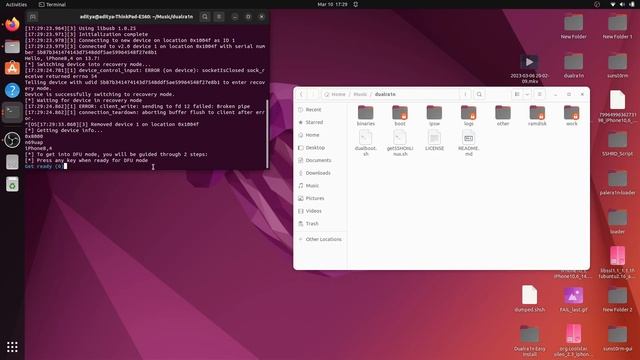Open Firefox from the dock
Viewport: 640px width, 360px height.
coord(12,24)
